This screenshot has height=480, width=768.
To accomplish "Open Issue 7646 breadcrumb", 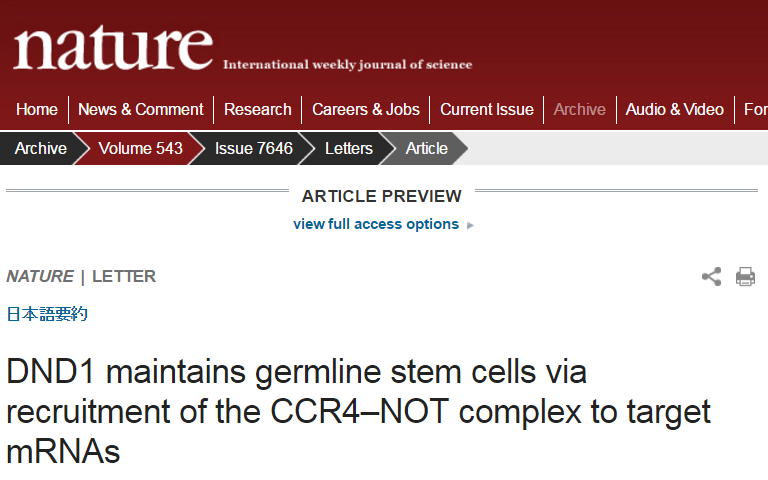I will [254, 148].
